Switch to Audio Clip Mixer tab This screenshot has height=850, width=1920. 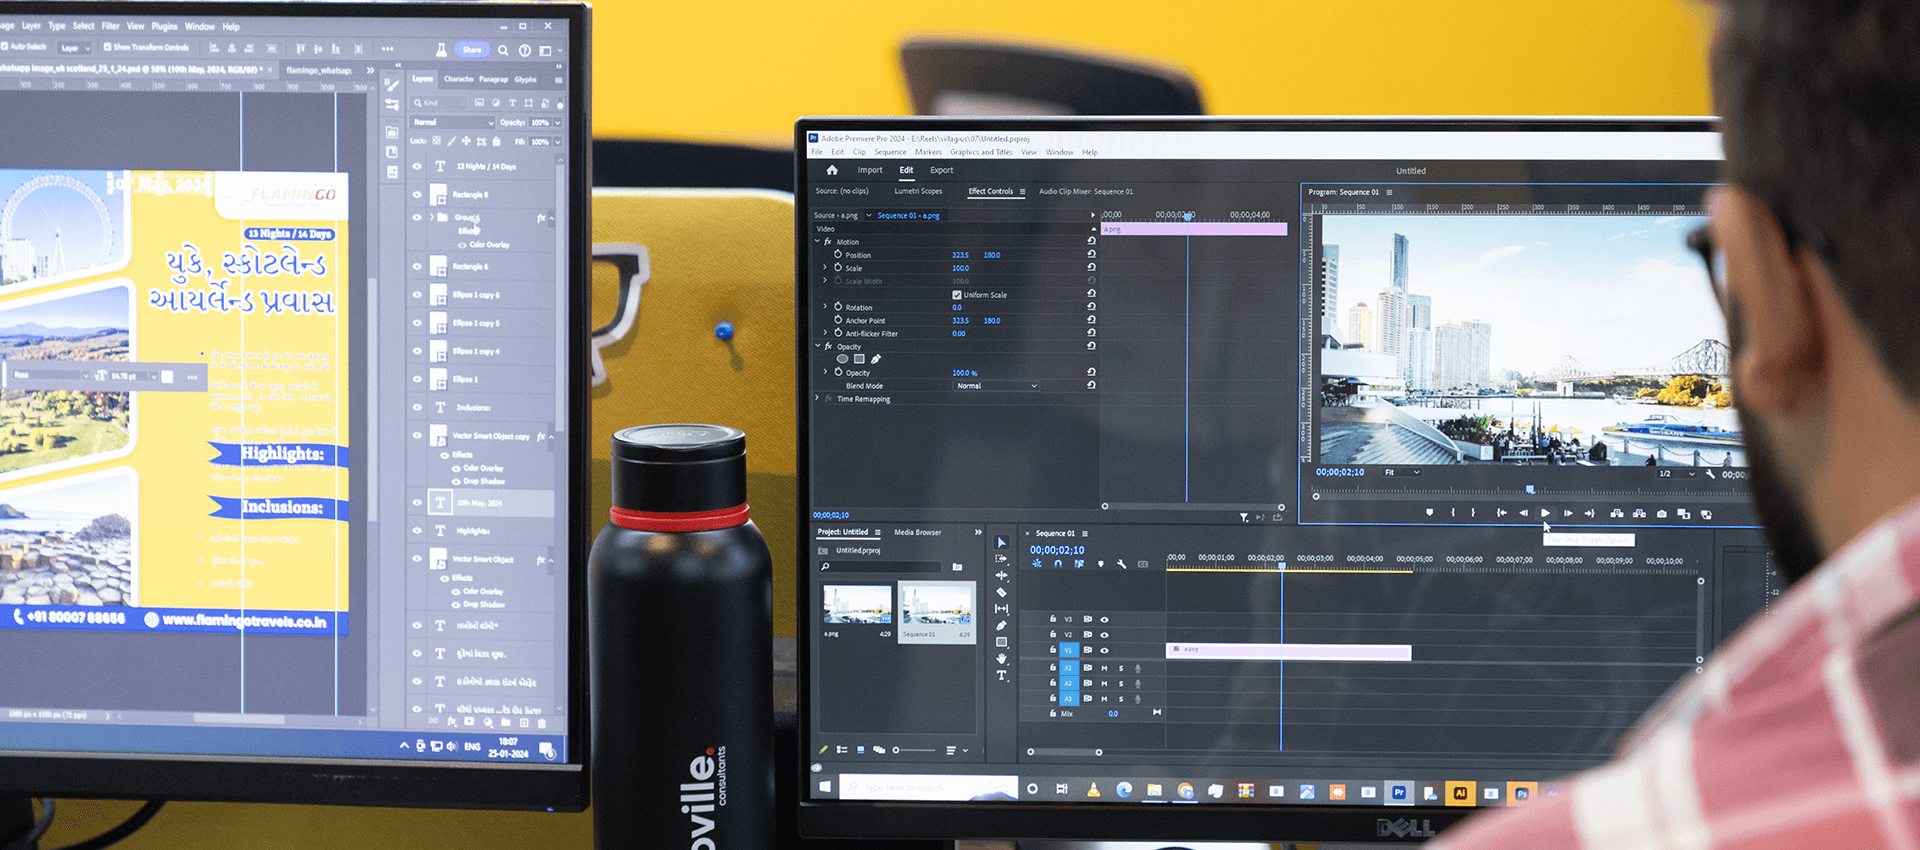(x=1086, y=191)
